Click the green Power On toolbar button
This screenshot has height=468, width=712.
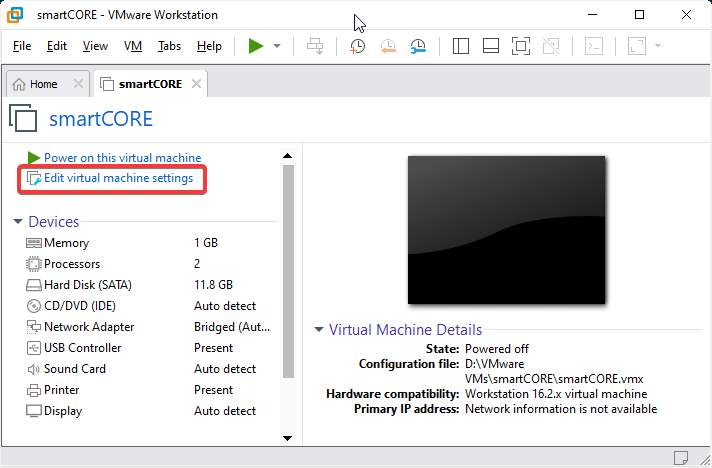[256, 46]
